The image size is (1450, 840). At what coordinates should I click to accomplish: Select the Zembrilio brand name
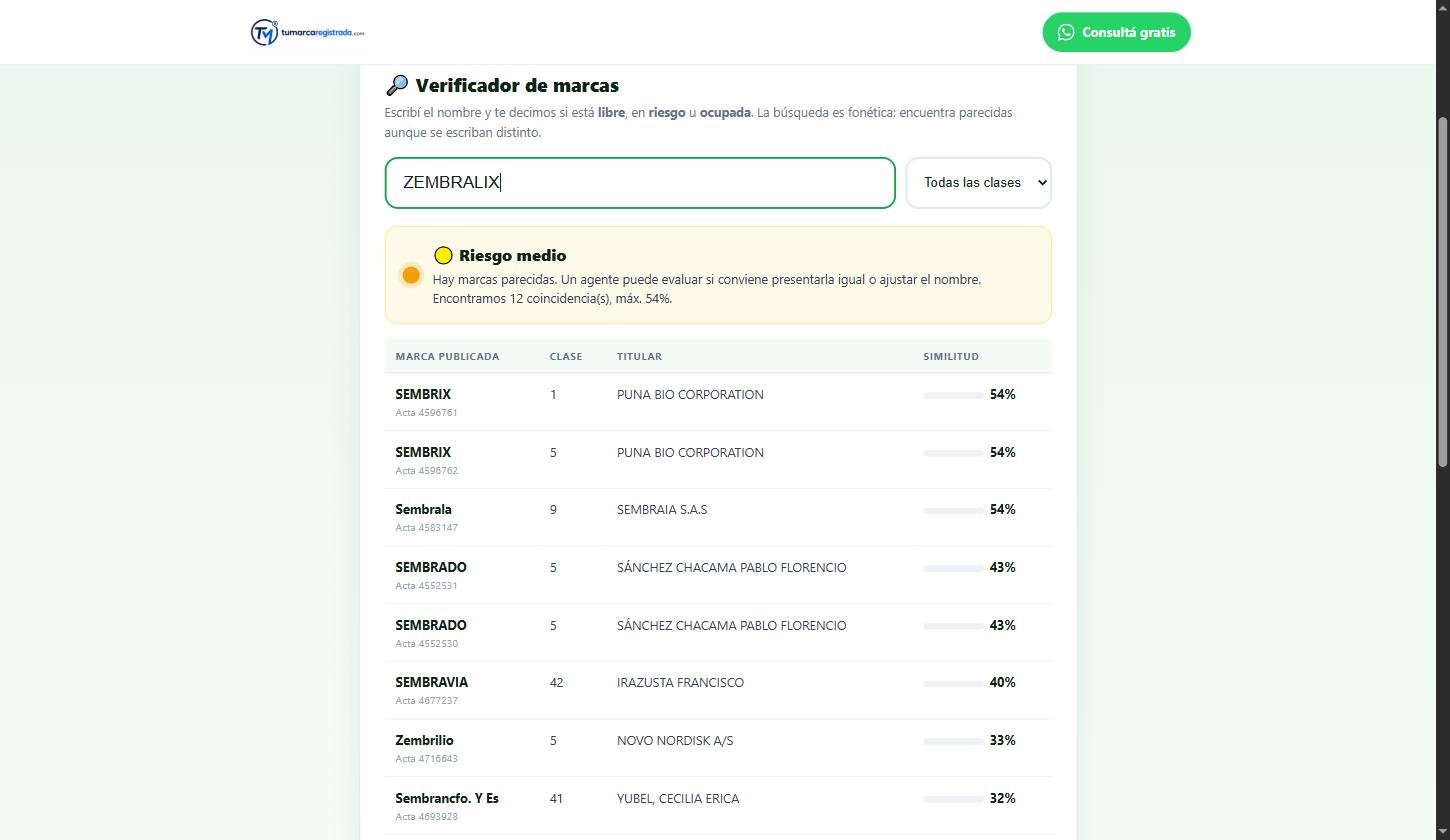(x=424, y=740)
